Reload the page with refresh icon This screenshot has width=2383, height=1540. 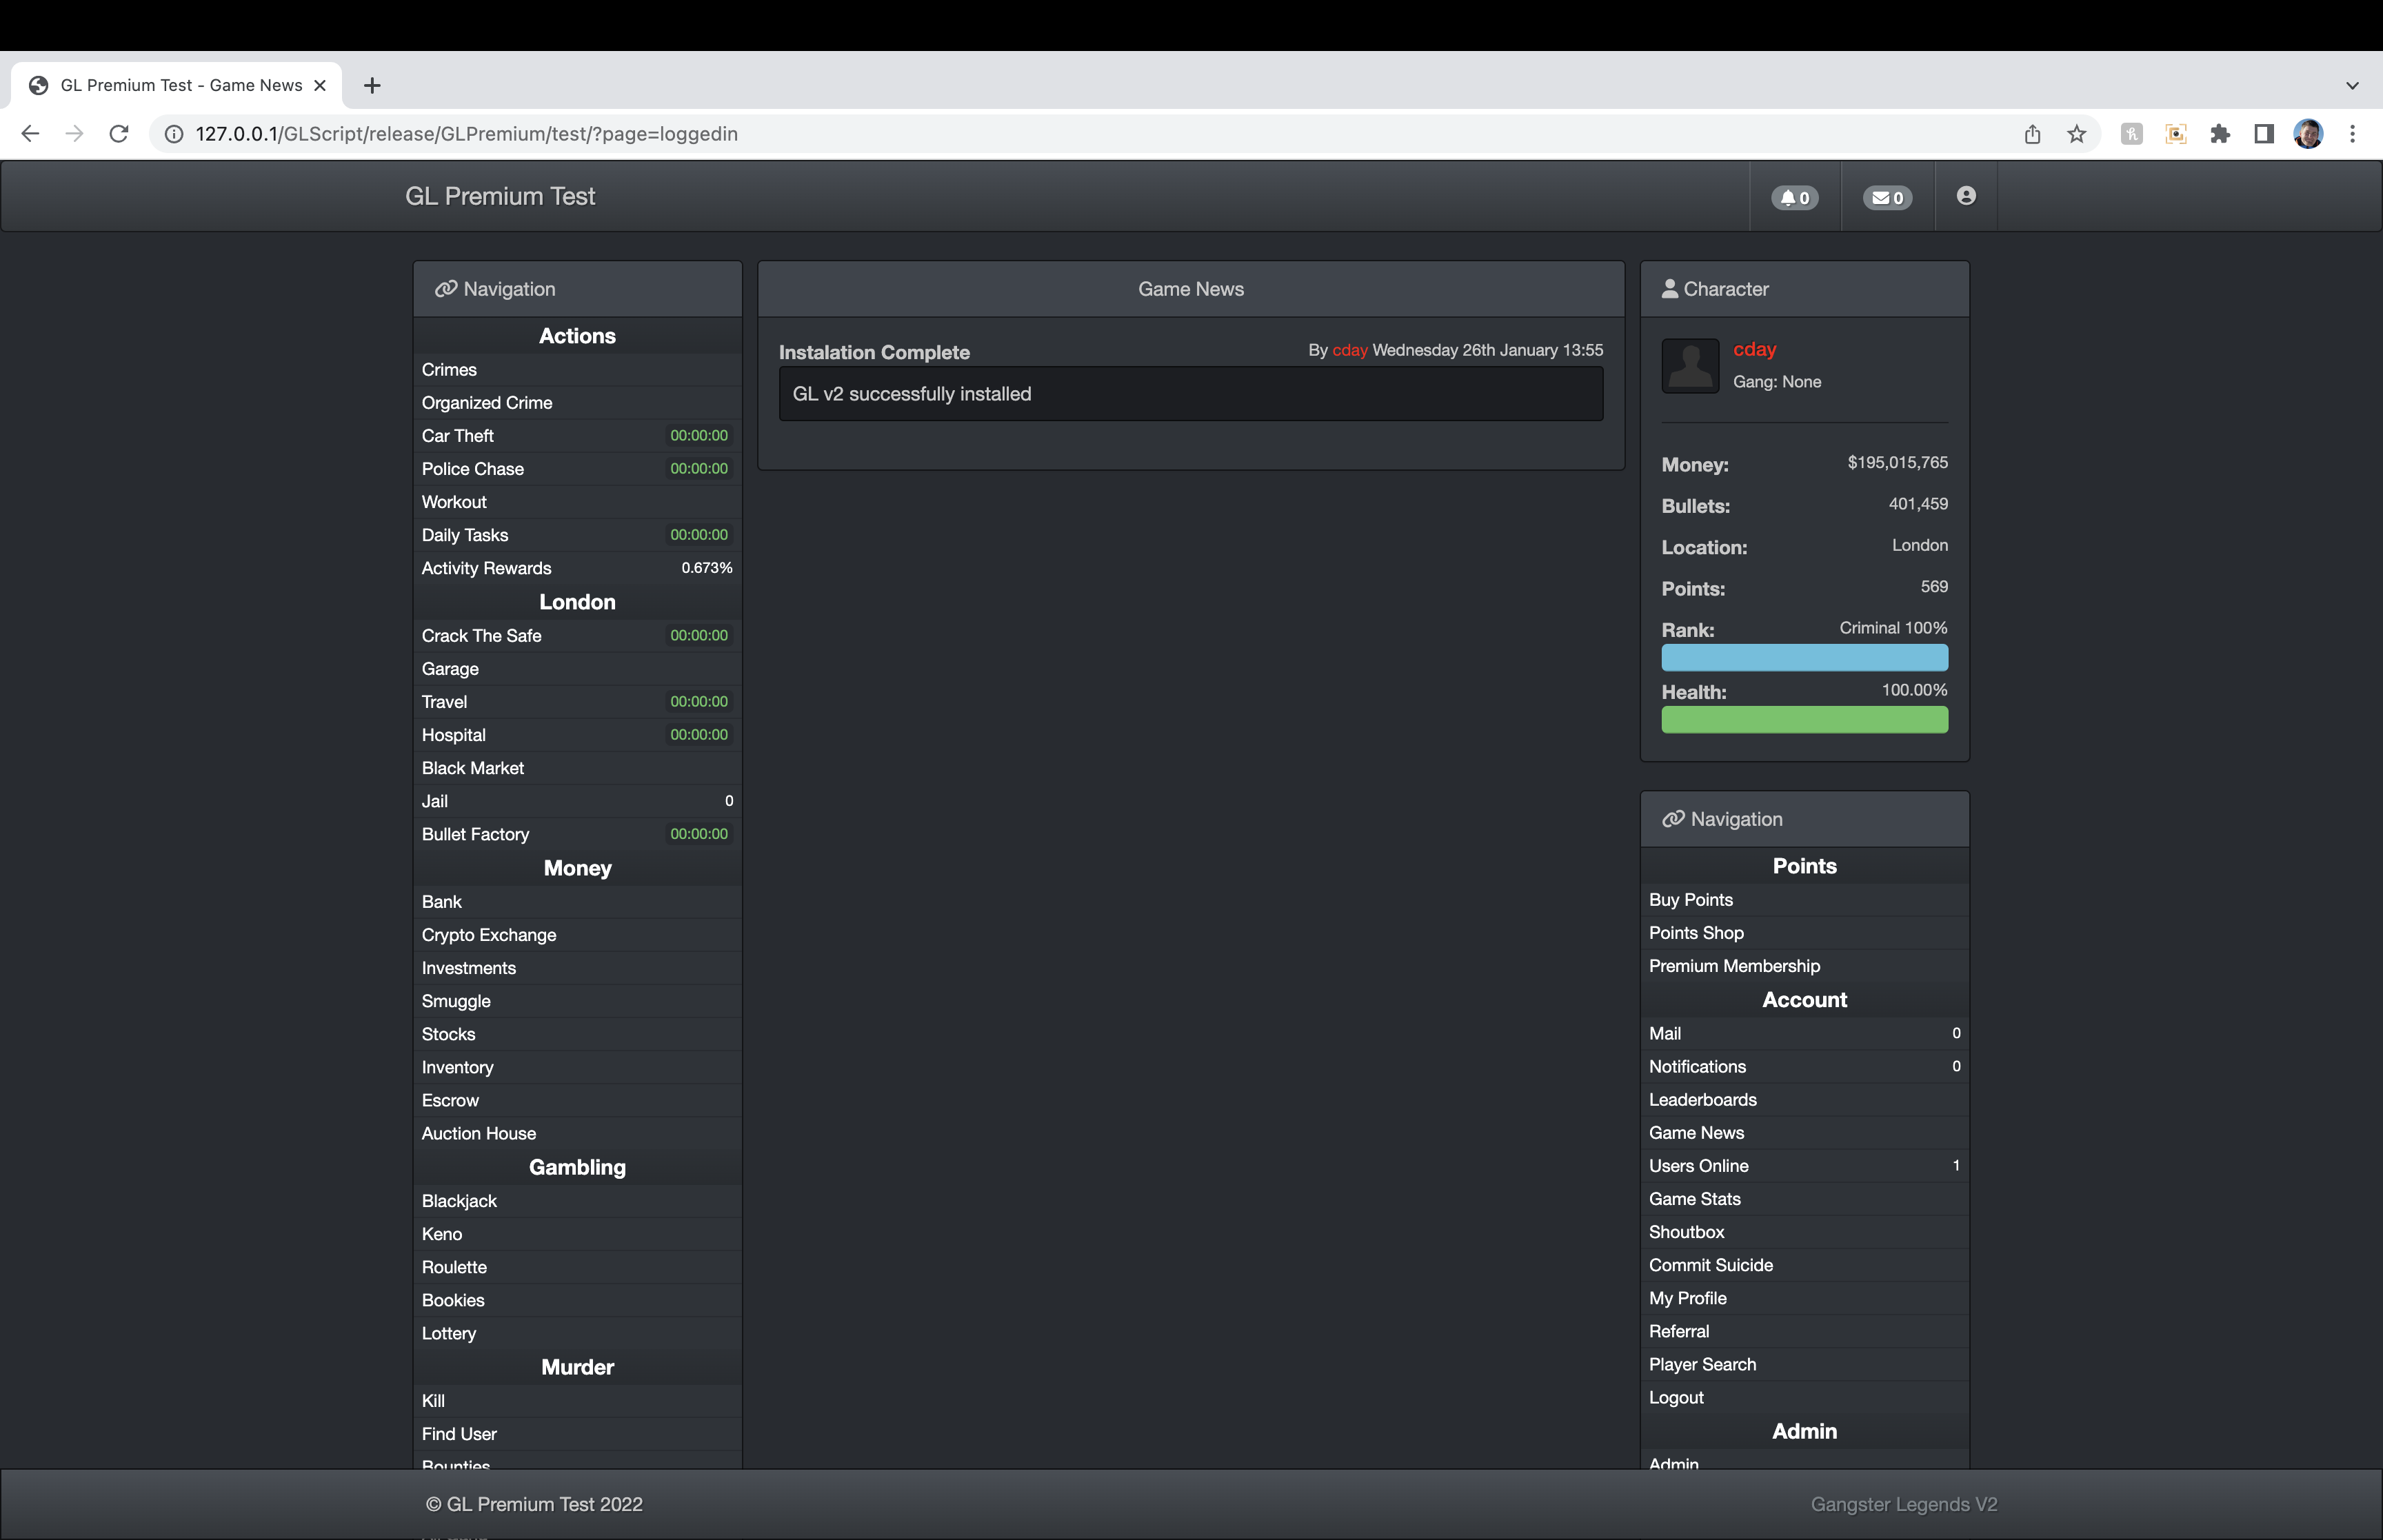click(119, 134)
